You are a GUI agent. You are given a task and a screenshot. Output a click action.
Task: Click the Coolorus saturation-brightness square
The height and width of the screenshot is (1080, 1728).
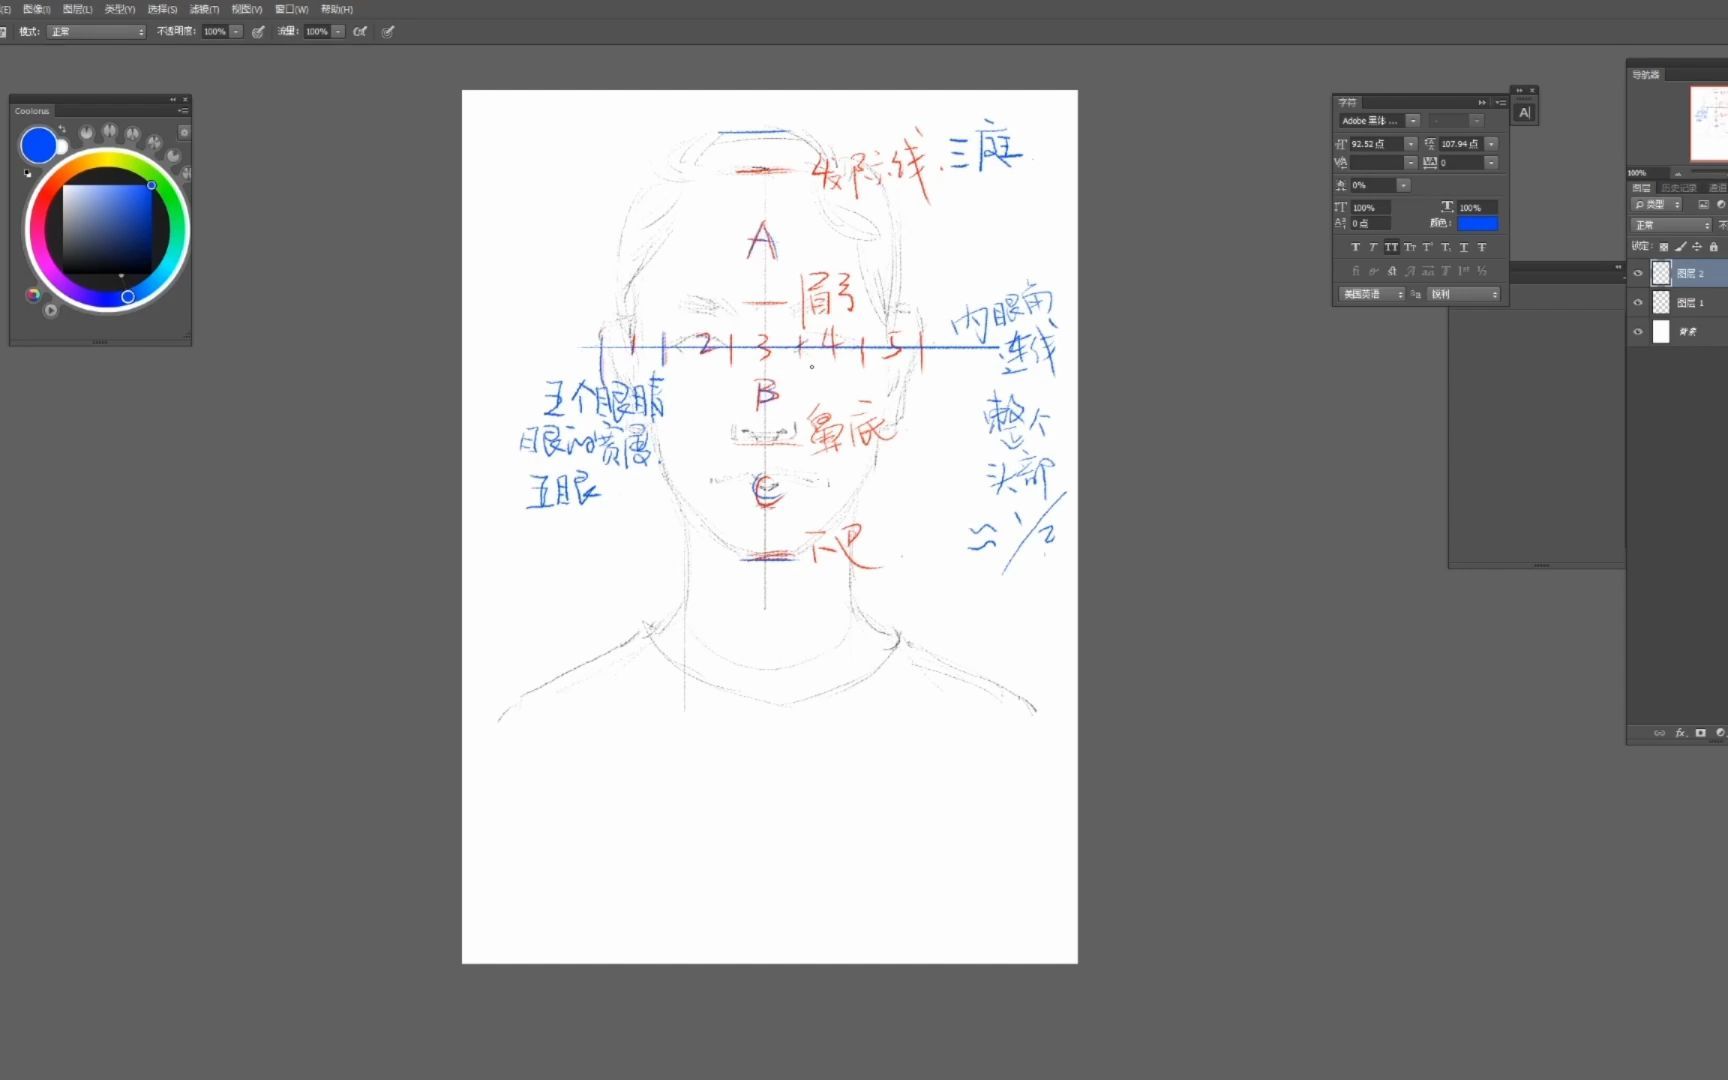[107, 229]
